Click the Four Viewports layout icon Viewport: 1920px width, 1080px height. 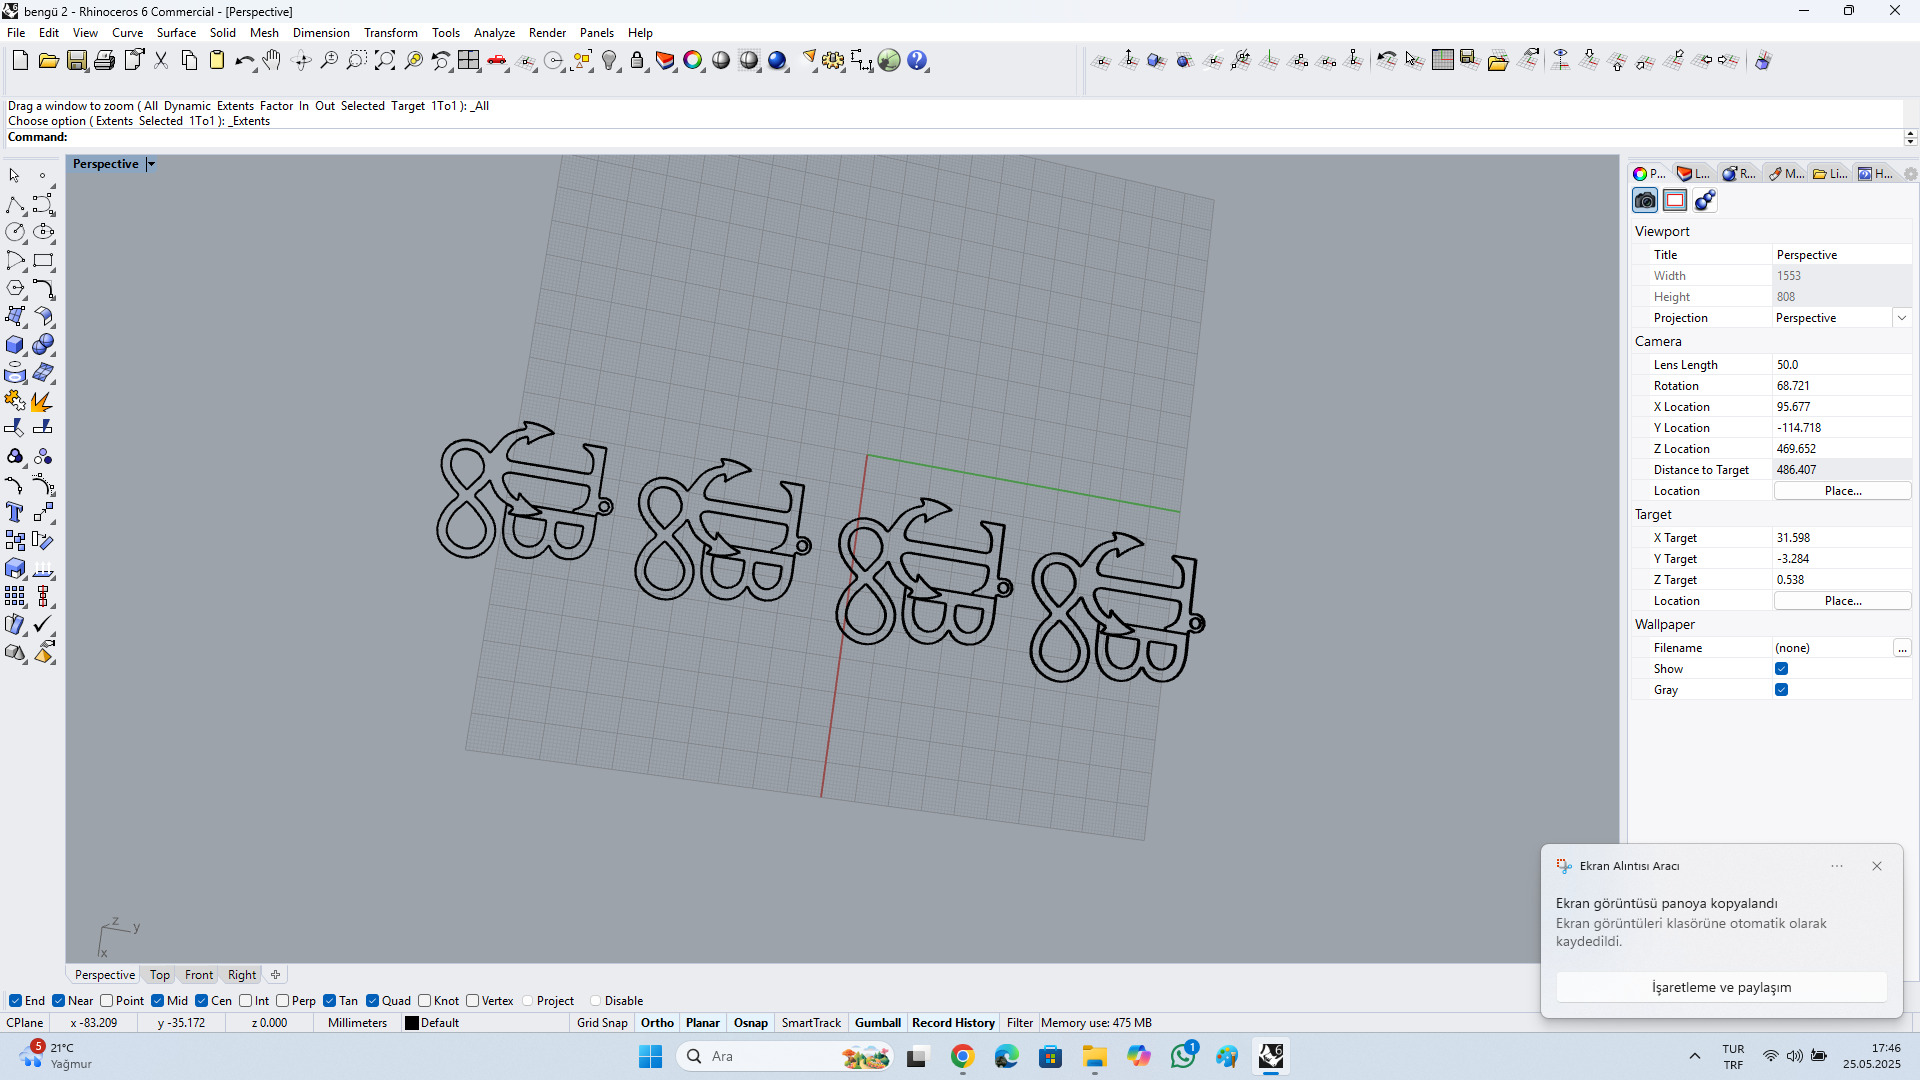(x=468, y=61)
